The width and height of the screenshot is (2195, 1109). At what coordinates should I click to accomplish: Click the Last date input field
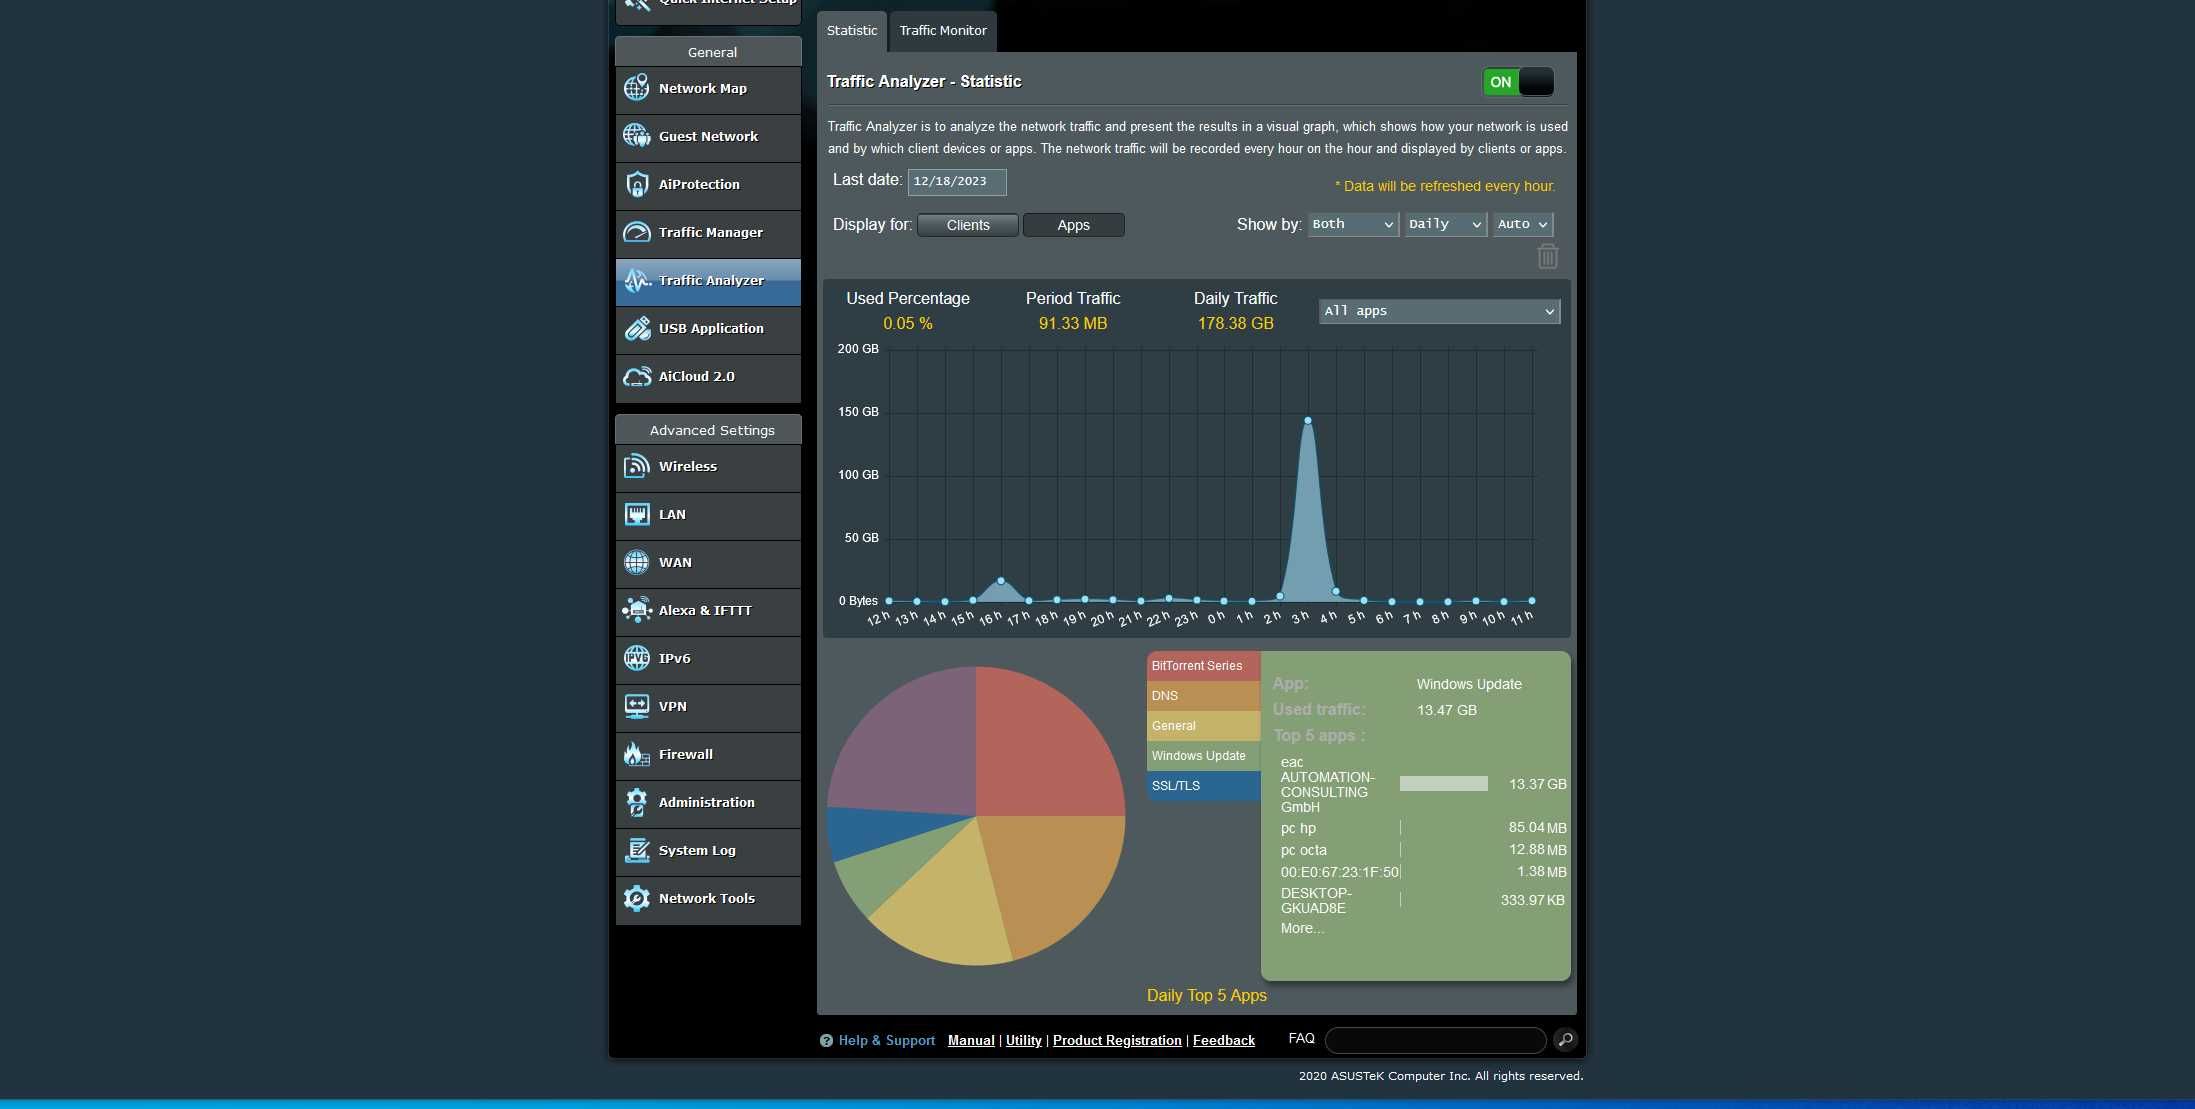[x=956, y=181]
